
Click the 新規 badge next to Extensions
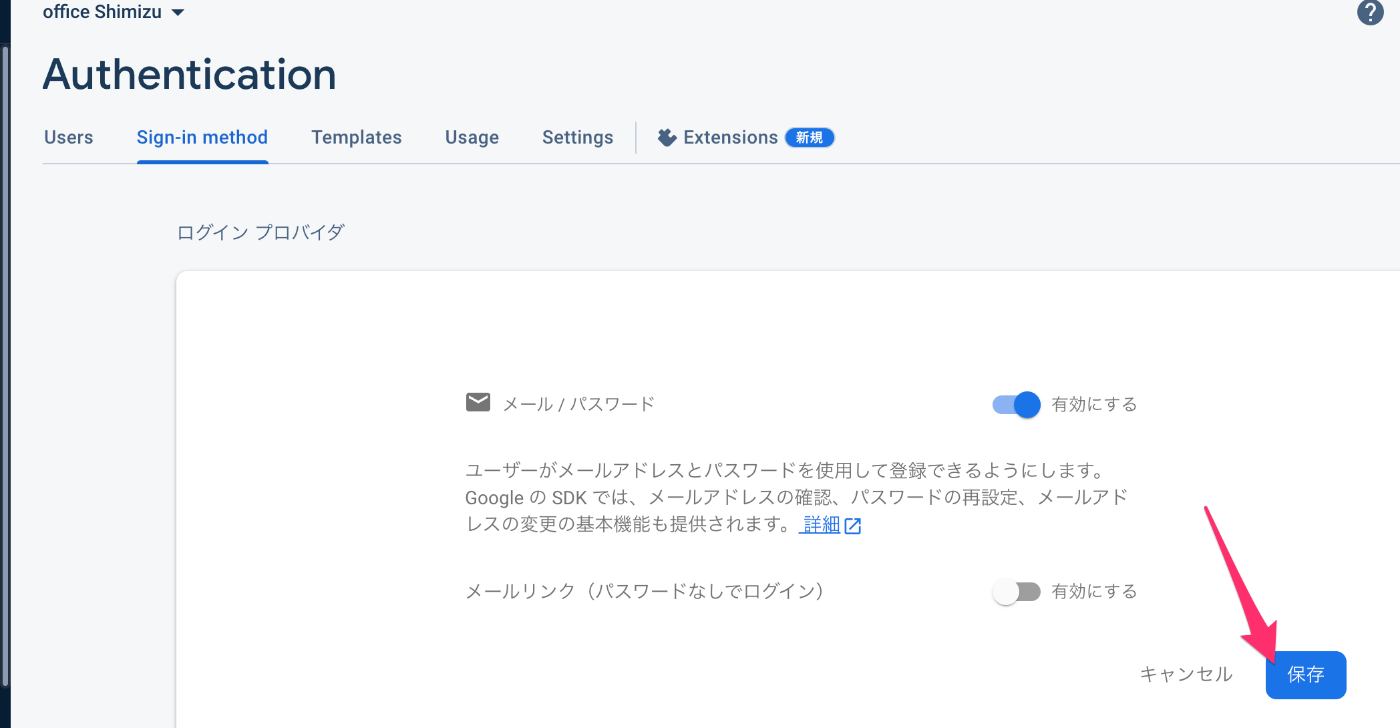coord(809,138)
